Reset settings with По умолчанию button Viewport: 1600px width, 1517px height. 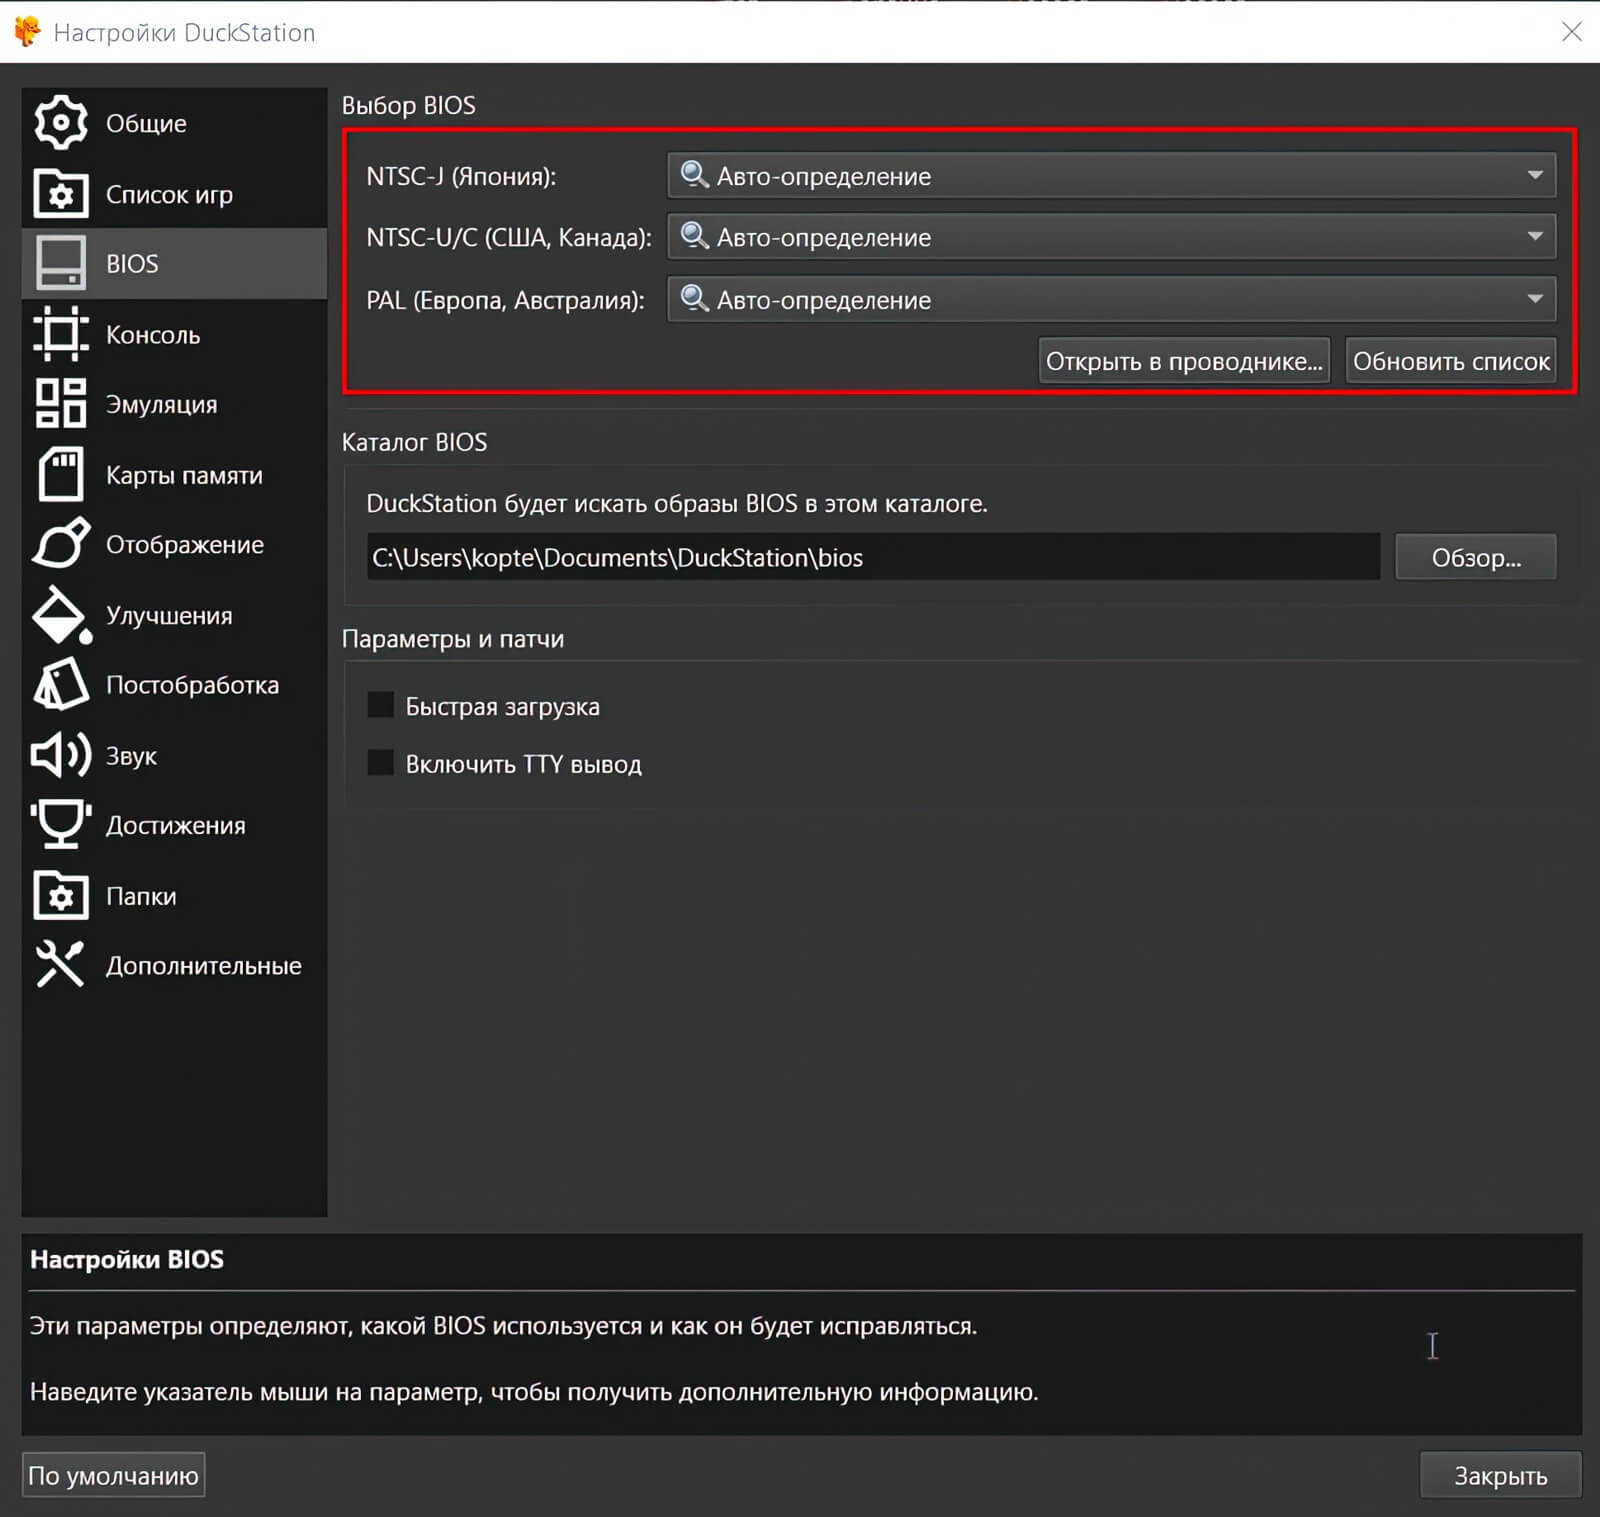pos(113,1475)
